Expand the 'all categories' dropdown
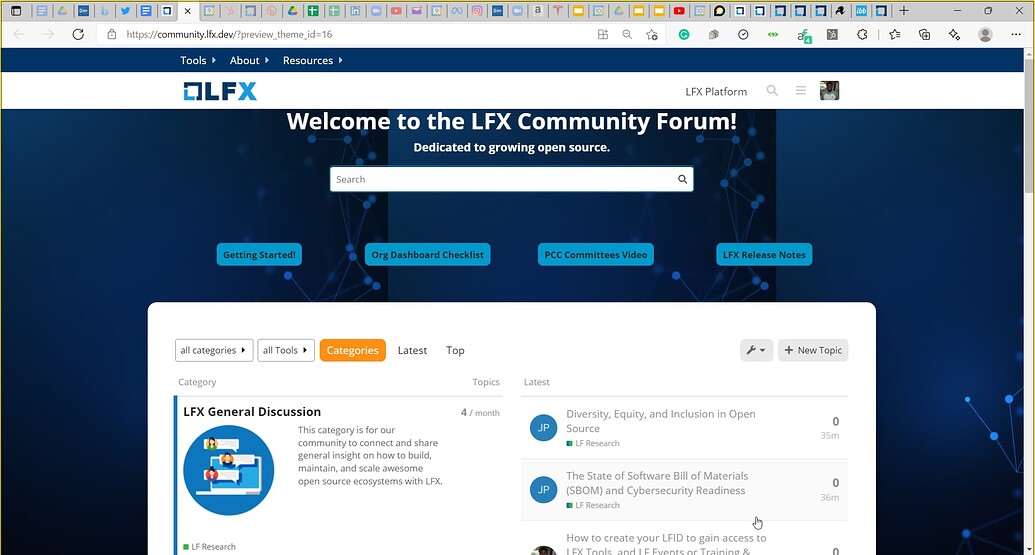The height and width of the screenshot is (555, 1035). click(214, 350)
